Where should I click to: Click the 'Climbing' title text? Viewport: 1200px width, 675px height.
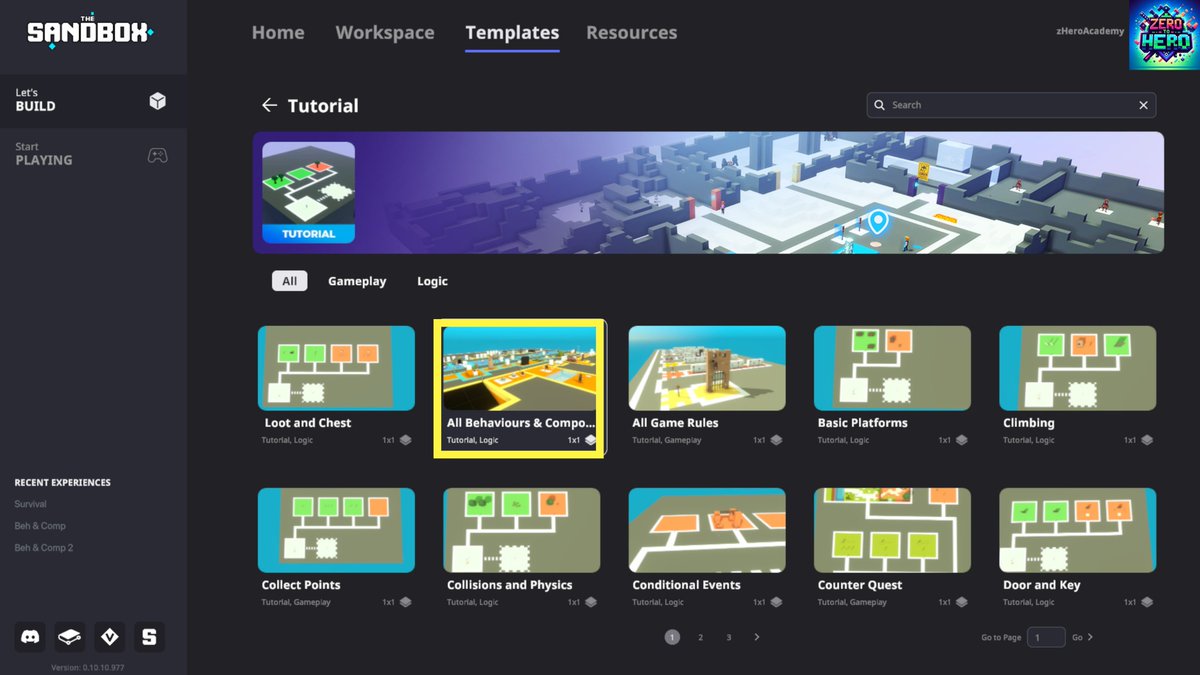(x=1029, y=423)
